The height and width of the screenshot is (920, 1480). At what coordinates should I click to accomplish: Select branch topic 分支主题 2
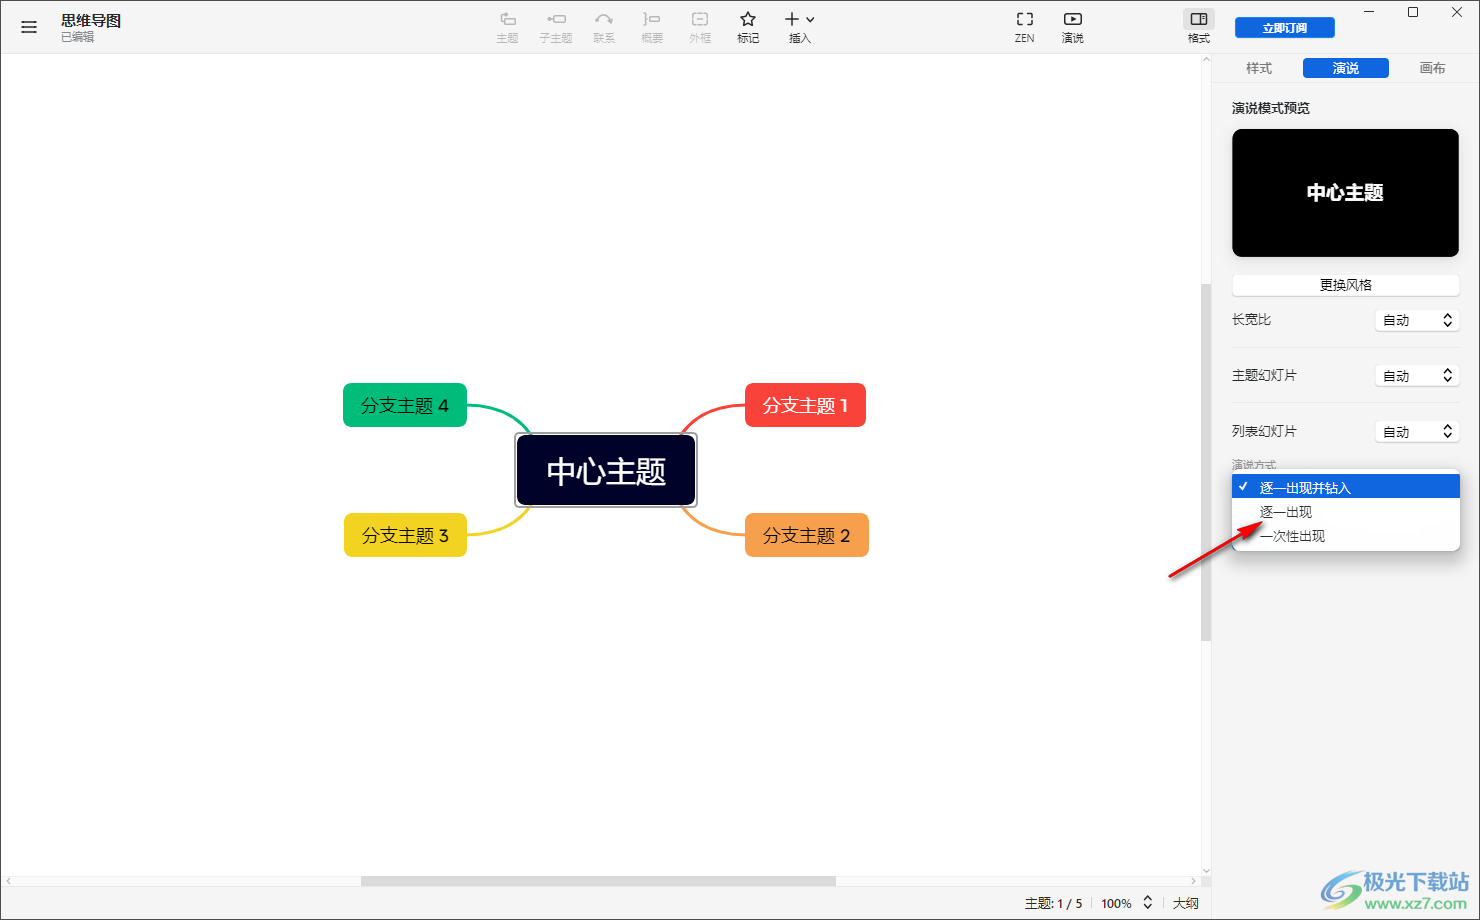pos(807,535)
